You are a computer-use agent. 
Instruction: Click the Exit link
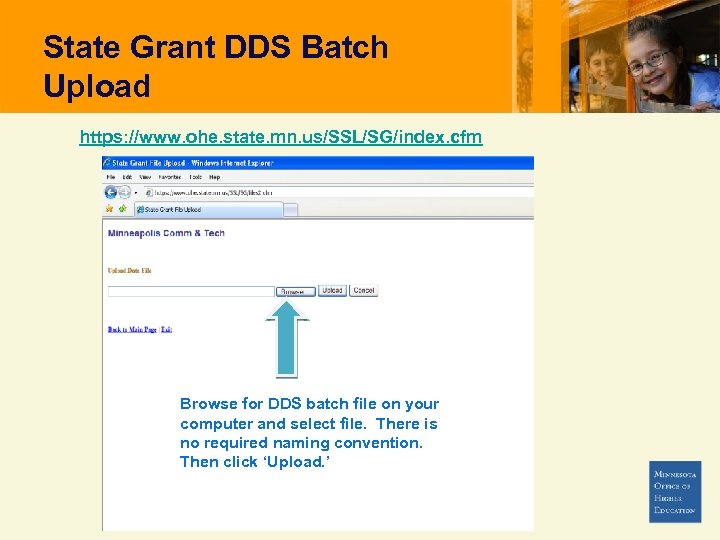[166, 329]
